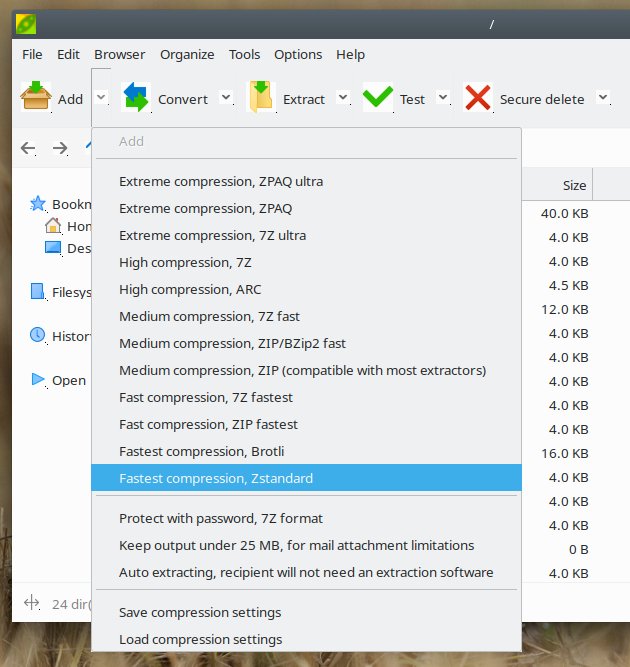Go back with the left arrow icon
The image size is (630, 667).
click(28, 148)
